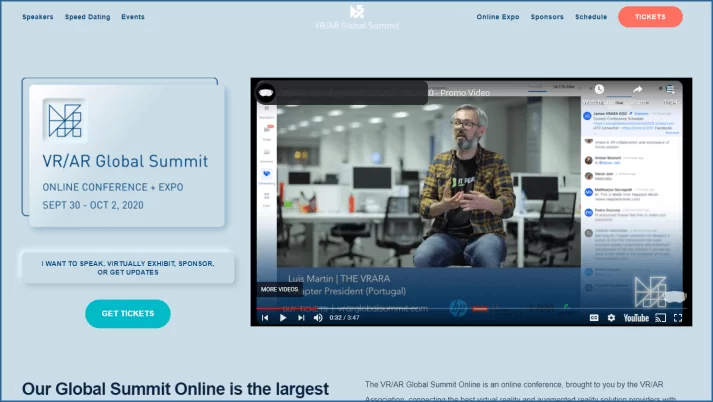Image resolution: width=713 pixels, height=402 pixels.
Task: Cast the video to a device
Action: [x=660, y=318]
